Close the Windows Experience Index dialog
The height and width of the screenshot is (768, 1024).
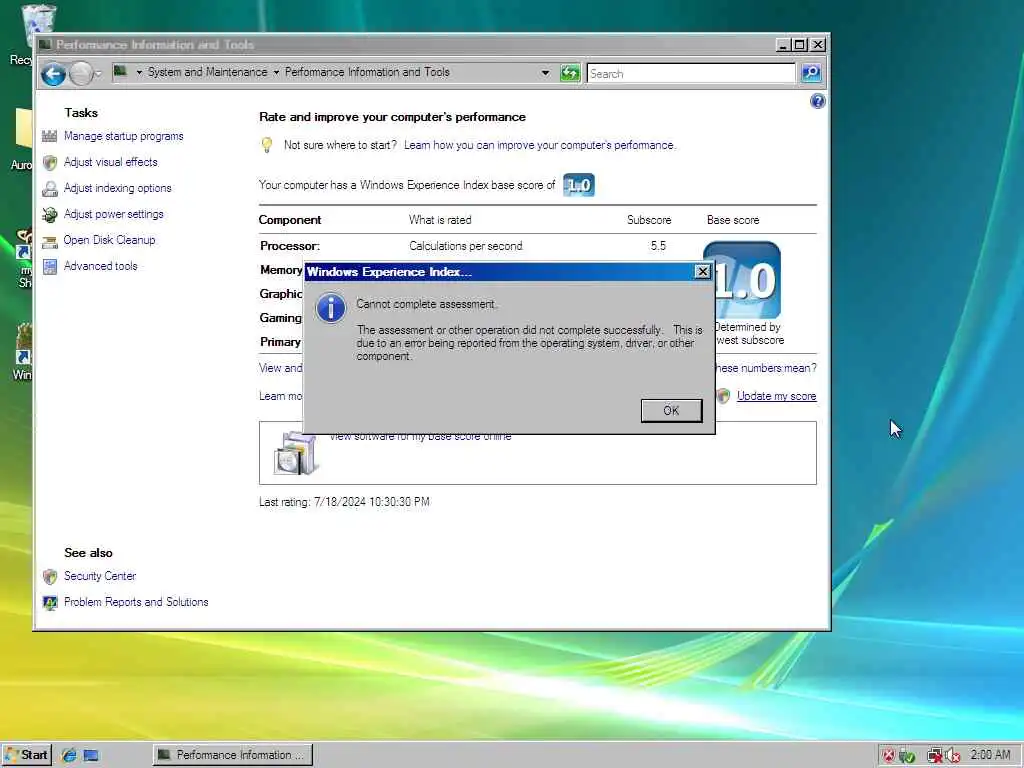[702, 272]
